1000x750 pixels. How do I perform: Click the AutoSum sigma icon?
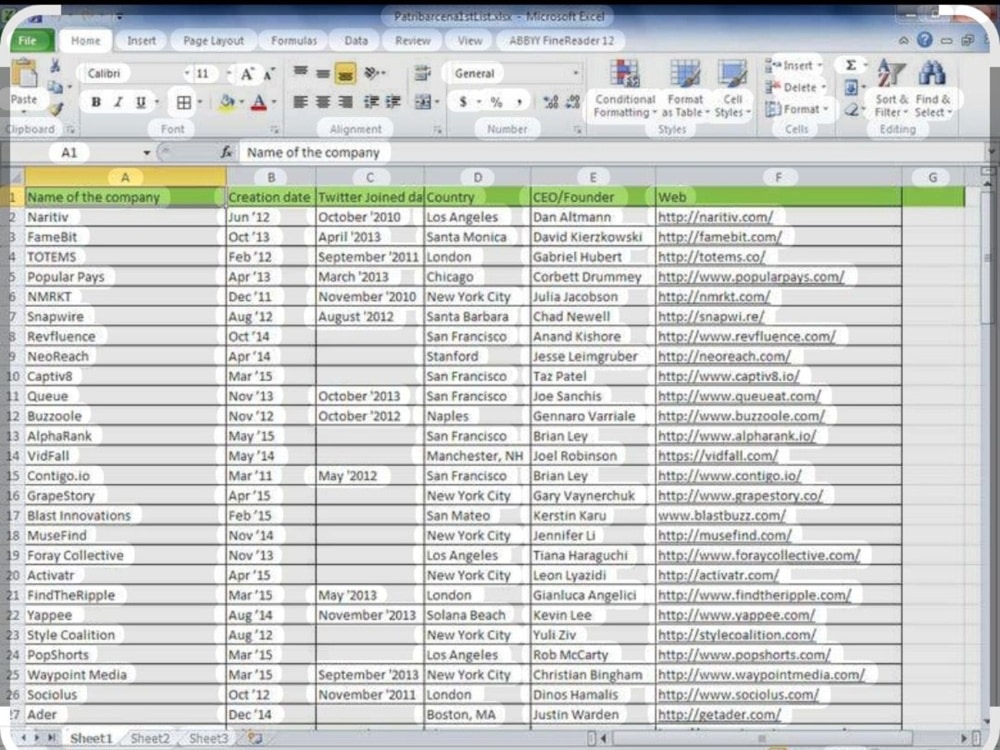tap(850, 65)
